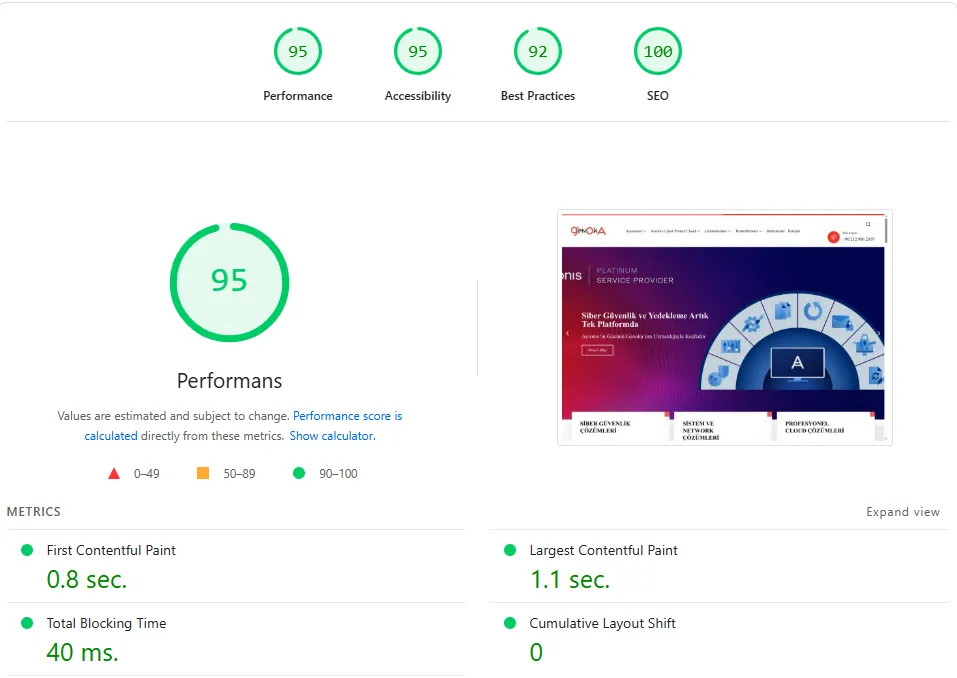Toggle the Expand view option for metrics
Image resolution: width=957 pixels, height=678 pixels.
pyautogui.click(x=902, y=512)
